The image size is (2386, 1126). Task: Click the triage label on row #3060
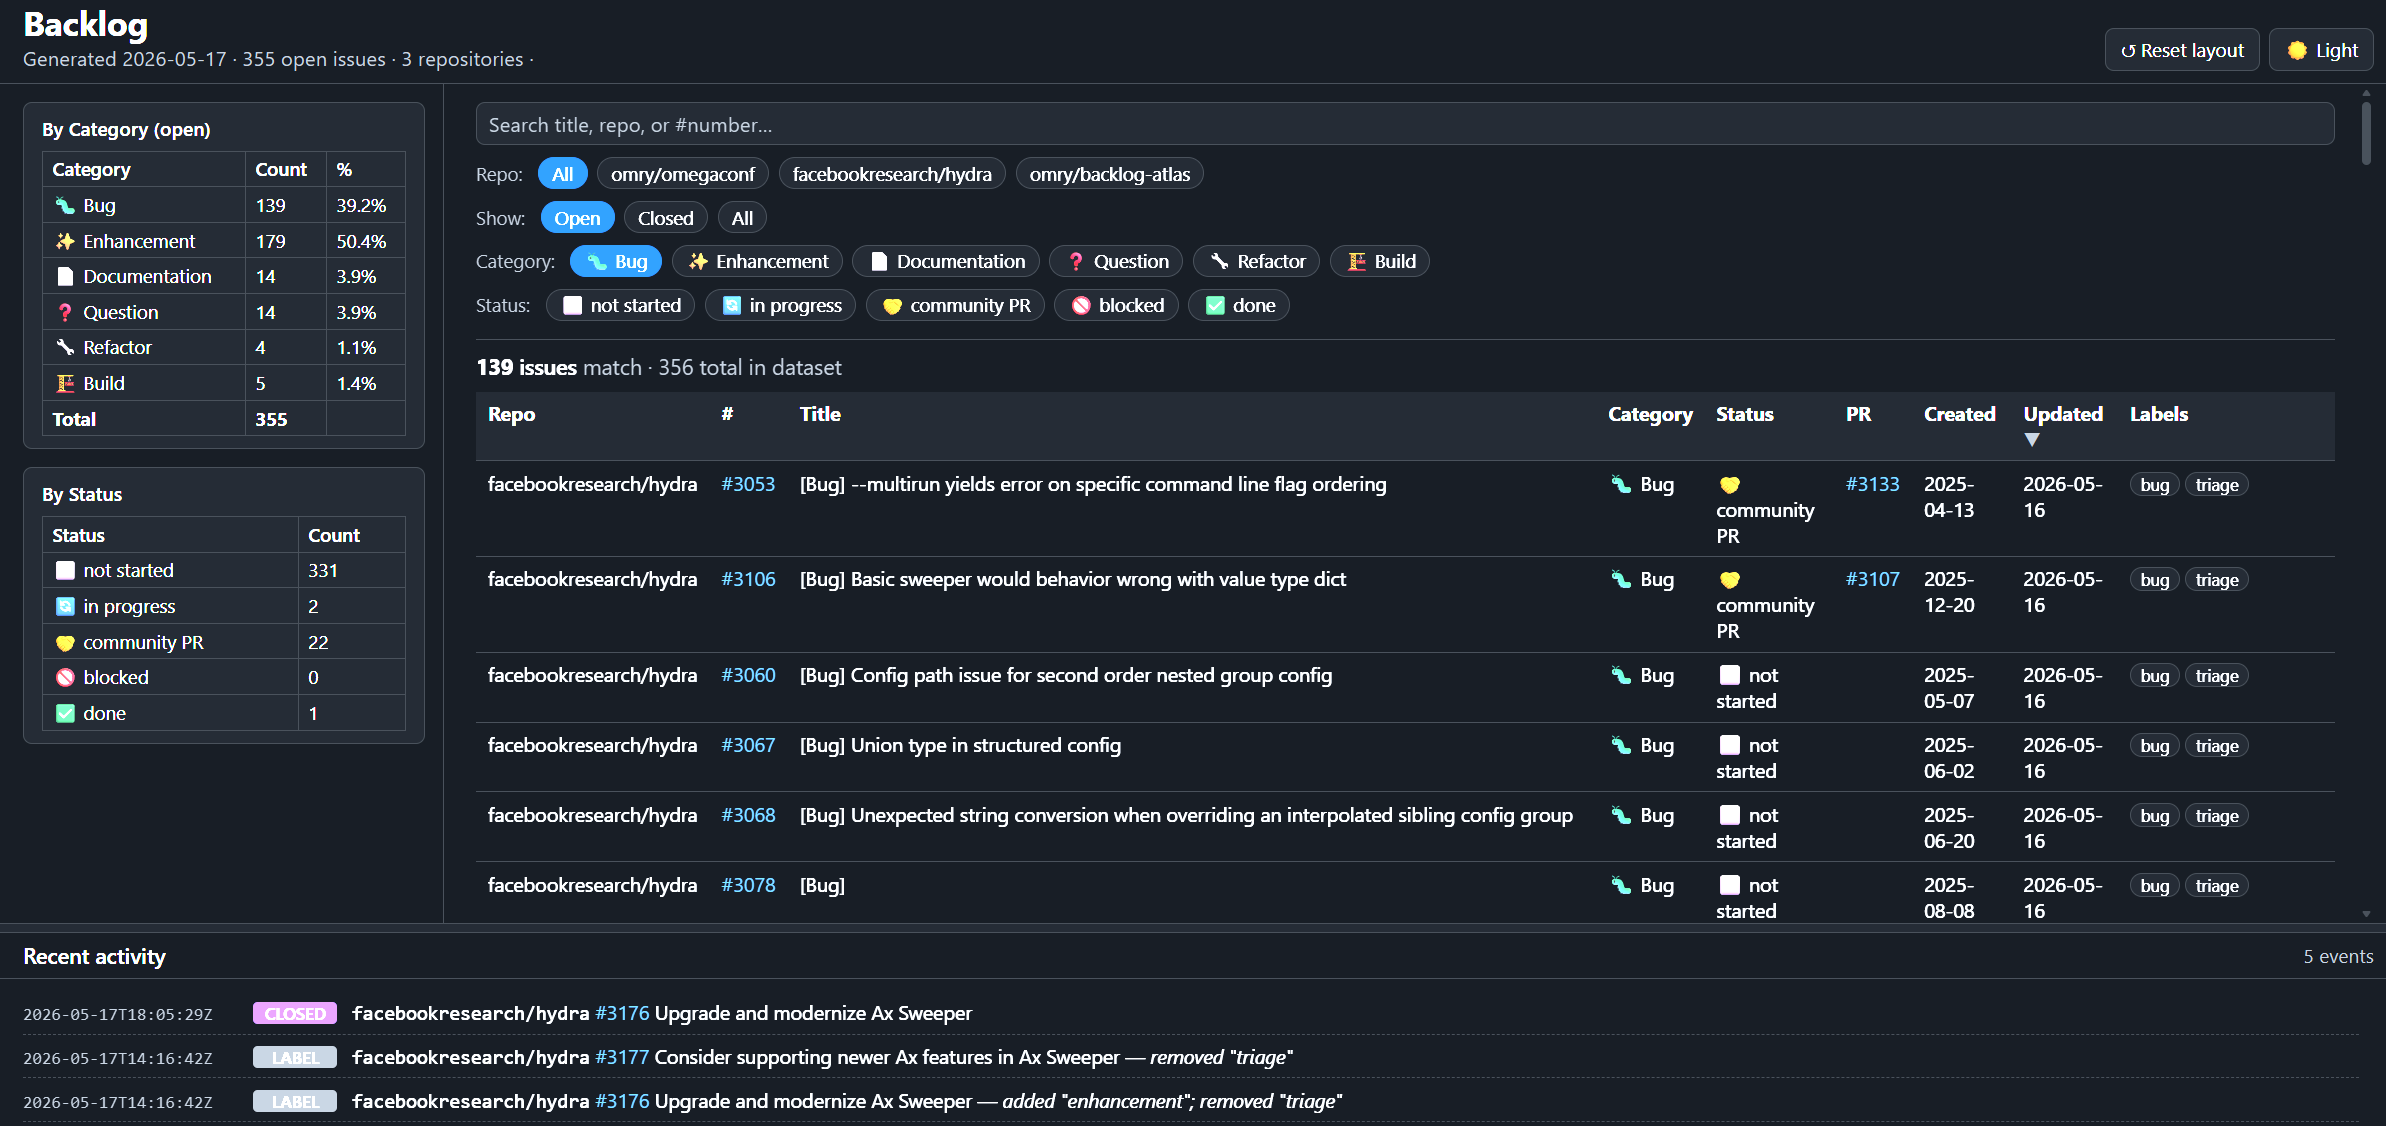pos(2217,676)
